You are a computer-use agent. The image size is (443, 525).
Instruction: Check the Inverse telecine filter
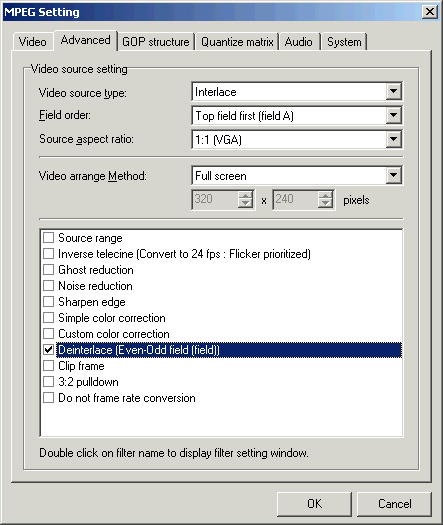click(49, 254)
